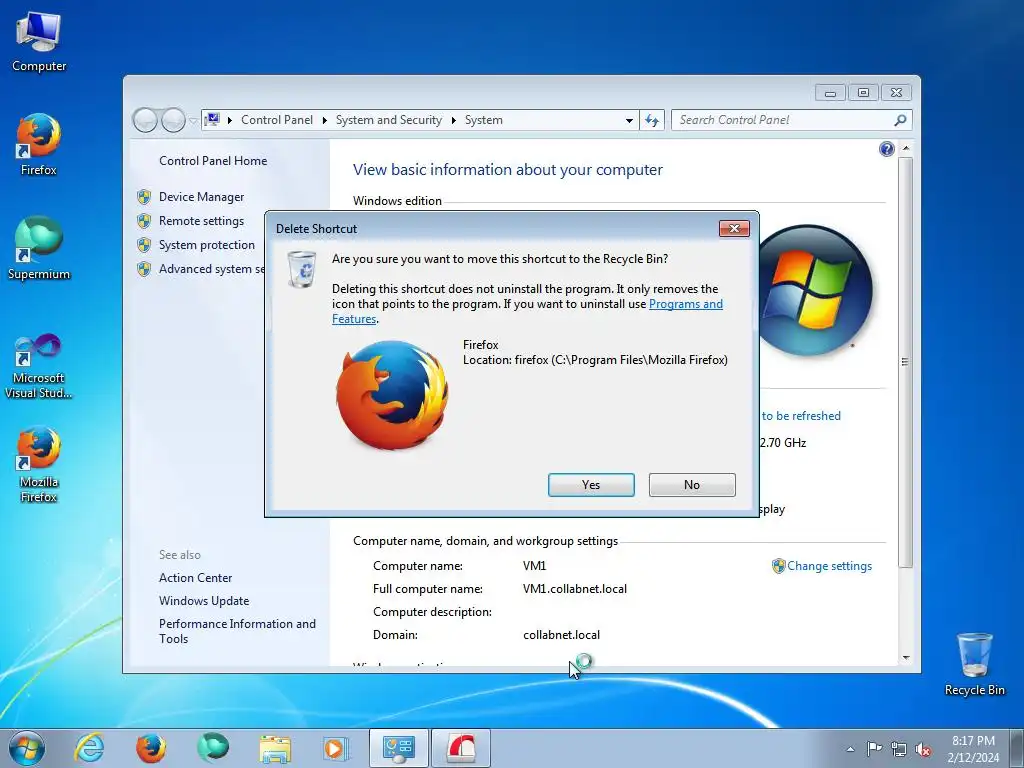
Task: Click the Back navigation button
Action: pos(145,120)
